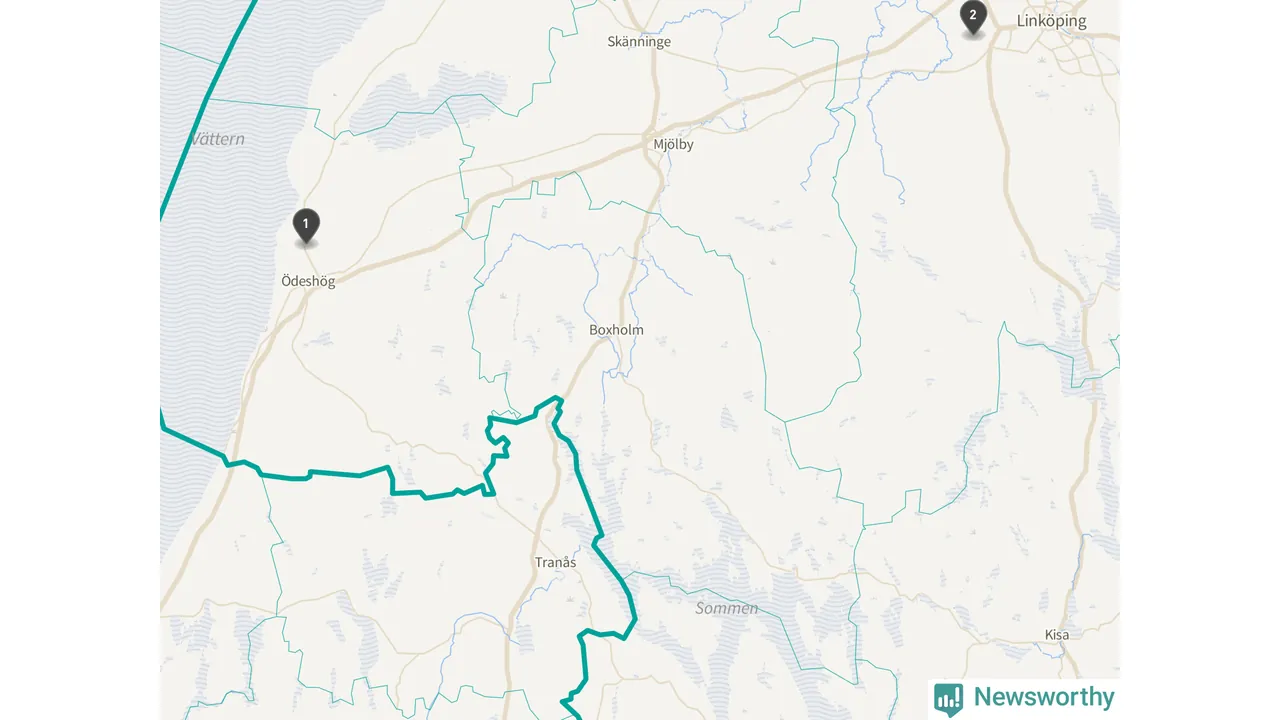1280x720 pixels.
Task: Click map marker number 2 near Linköping
Action: coord(973,18)
